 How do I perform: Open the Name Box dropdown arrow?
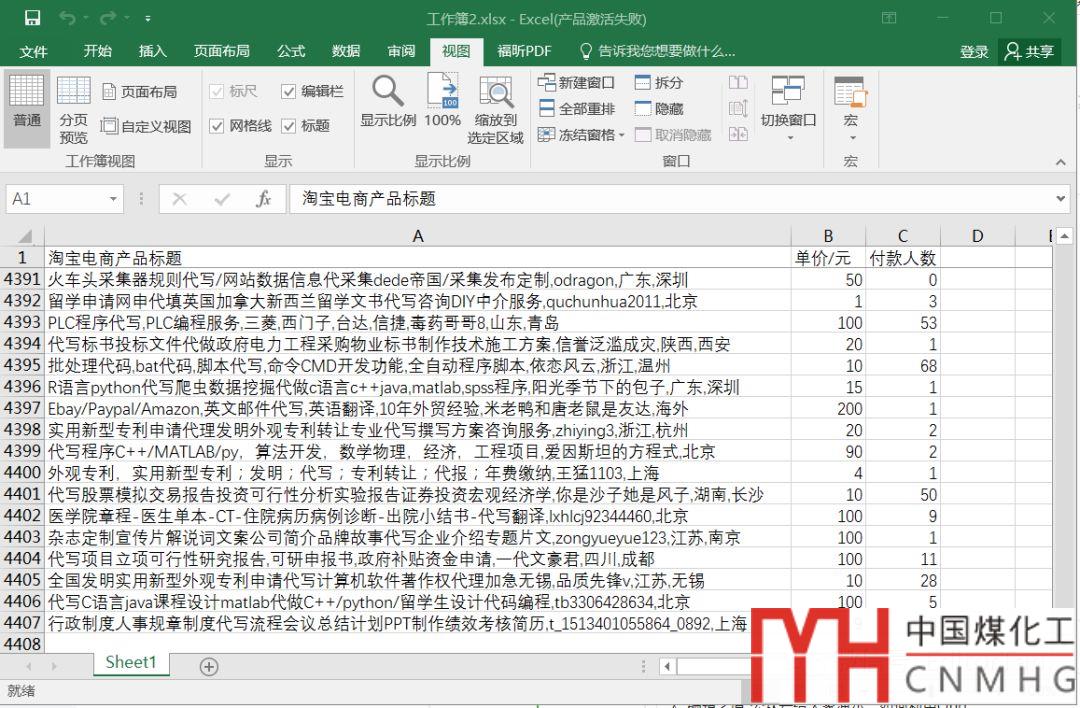(113, 199)
